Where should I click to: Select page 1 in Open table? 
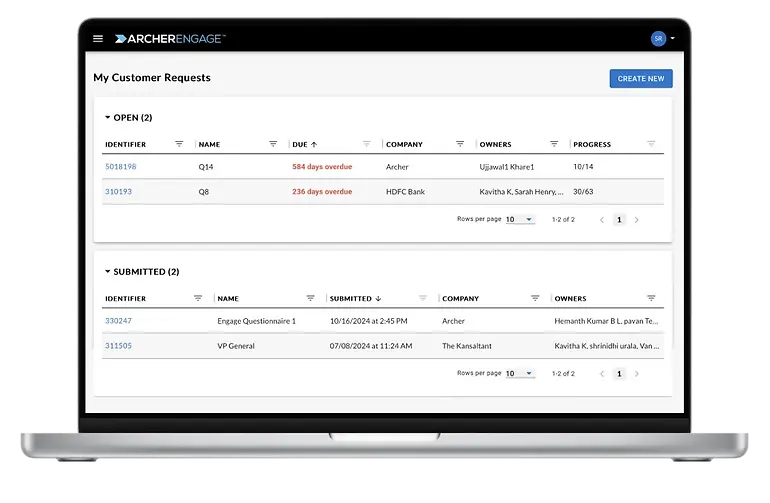(x=619, y=220)
